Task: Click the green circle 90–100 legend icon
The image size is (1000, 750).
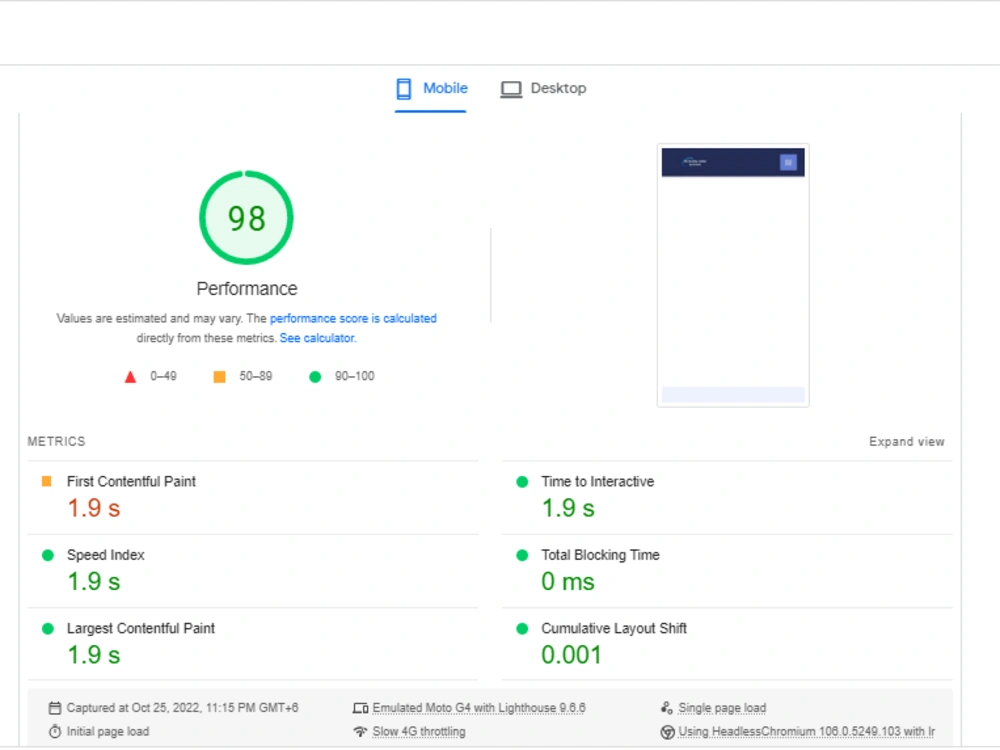Action: 315,377
